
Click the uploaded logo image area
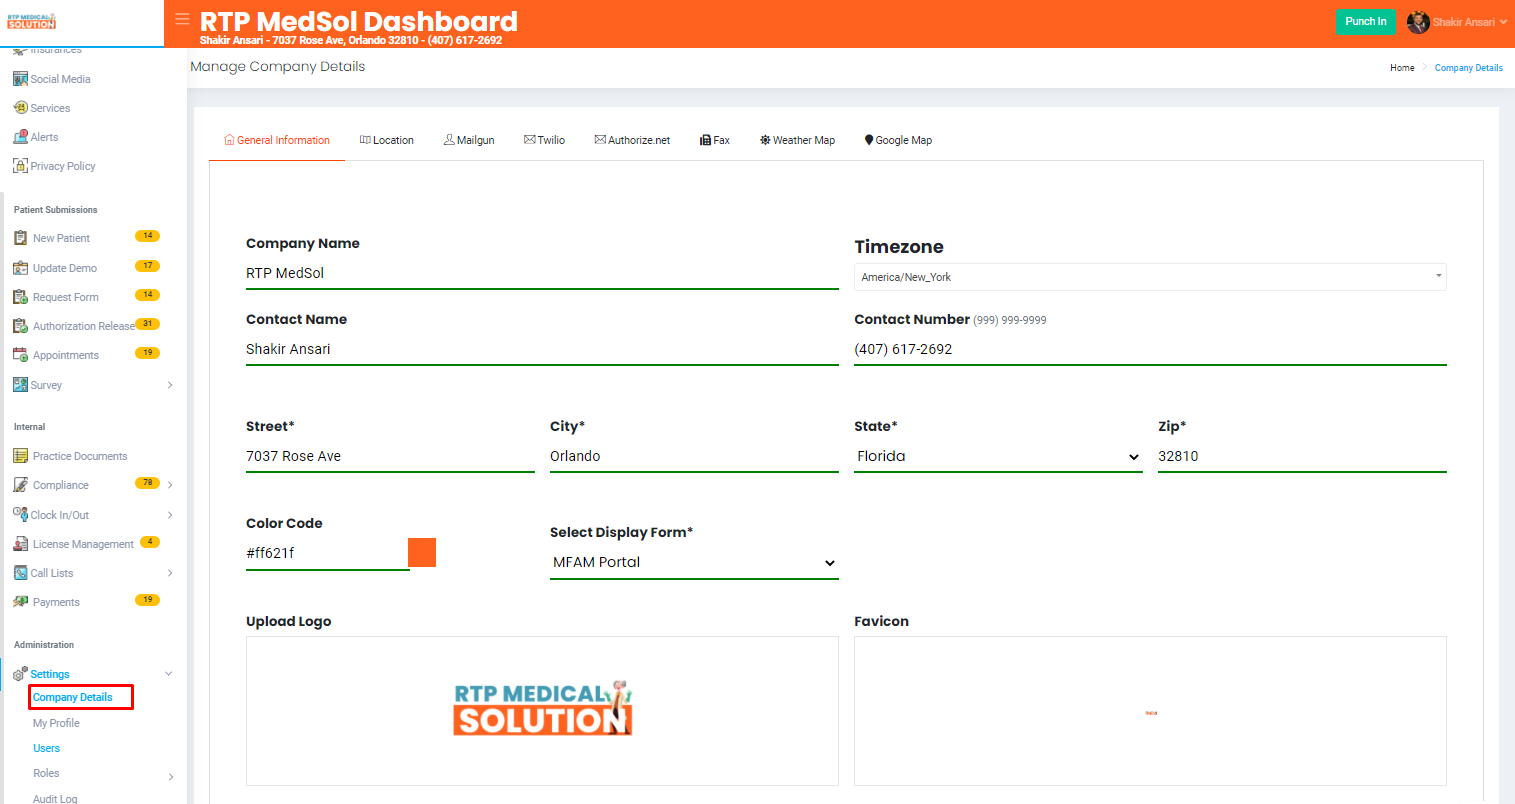coord(542,711)
